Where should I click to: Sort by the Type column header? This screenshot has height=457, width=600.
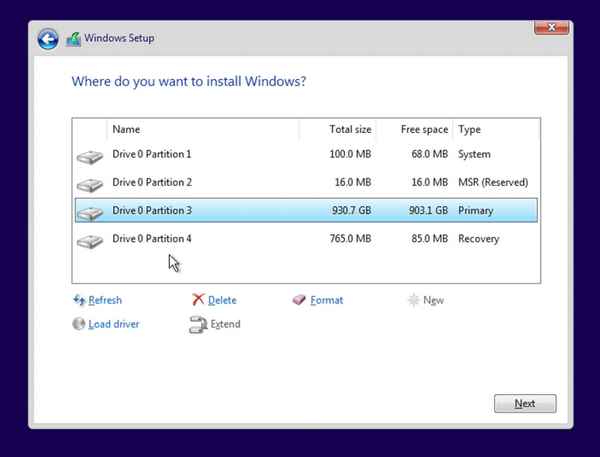pos(496,129)
